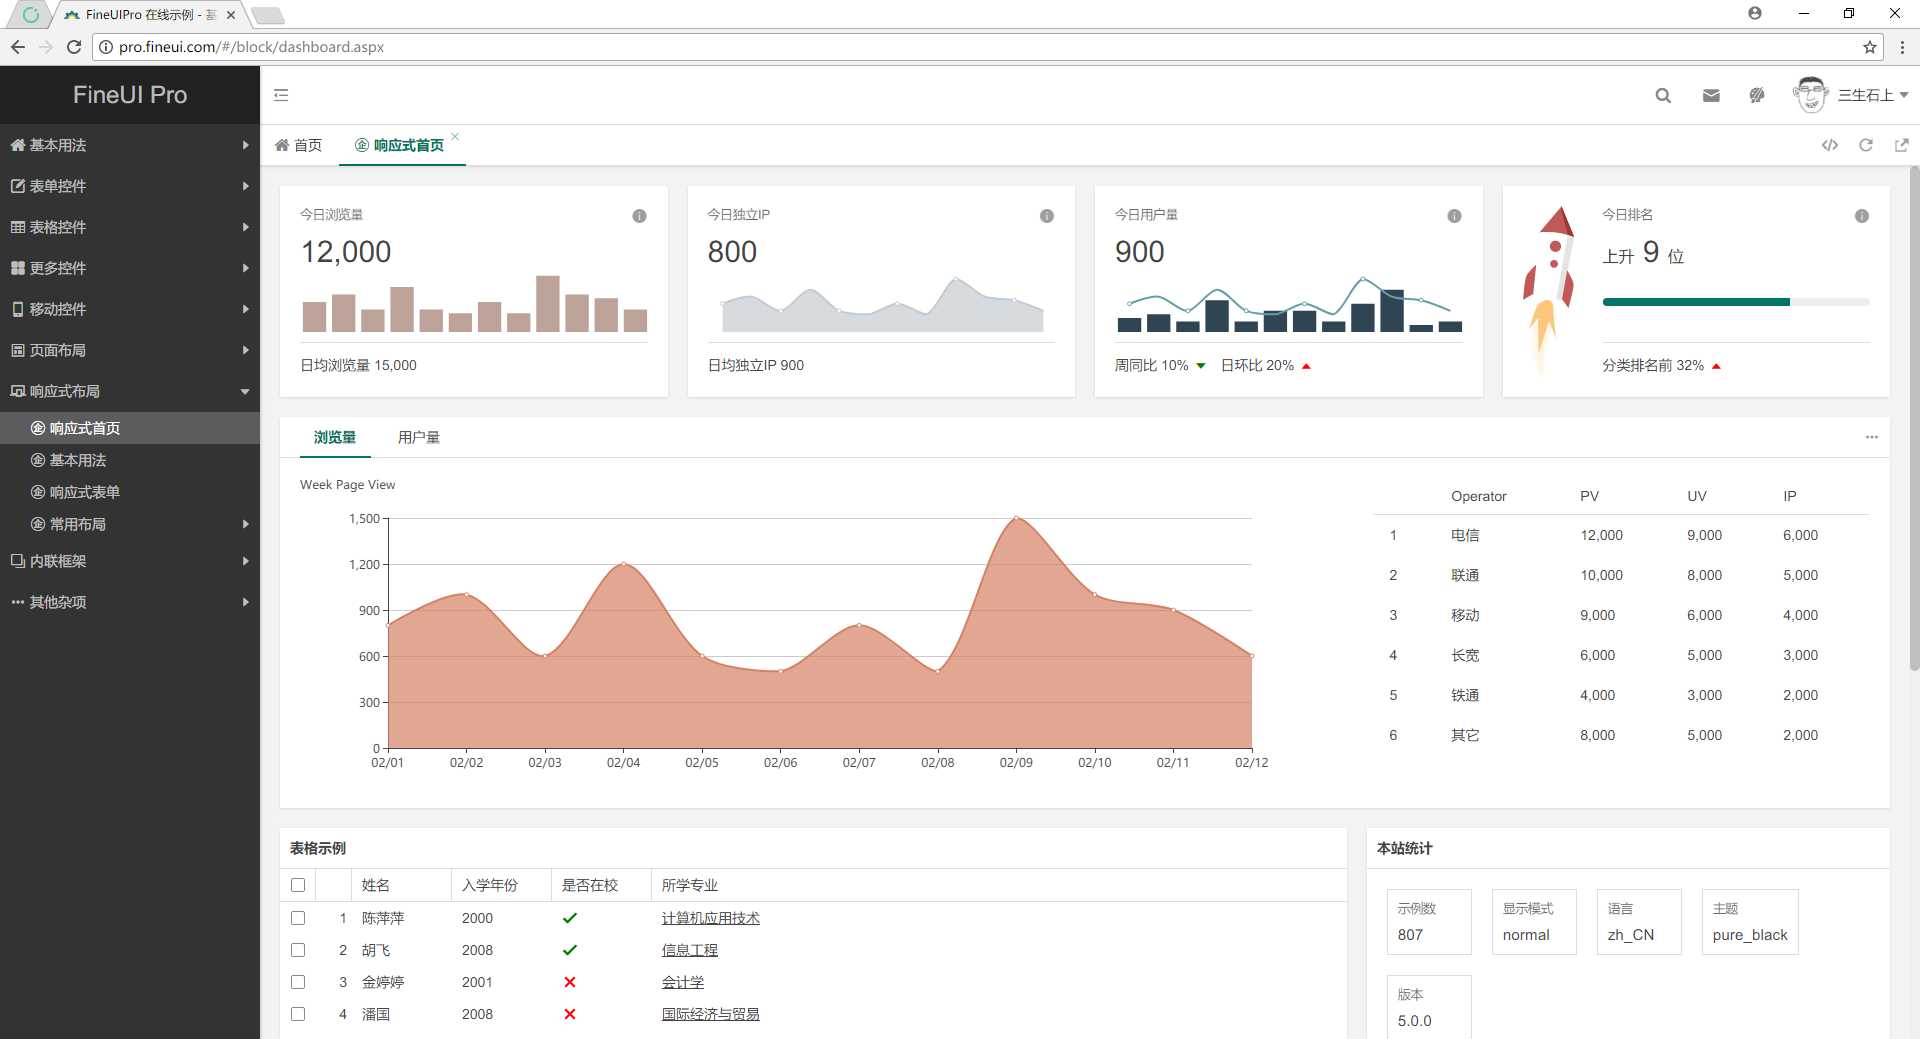Click the 周同比 down-trend green arrow

click(x=1201, y=366)
